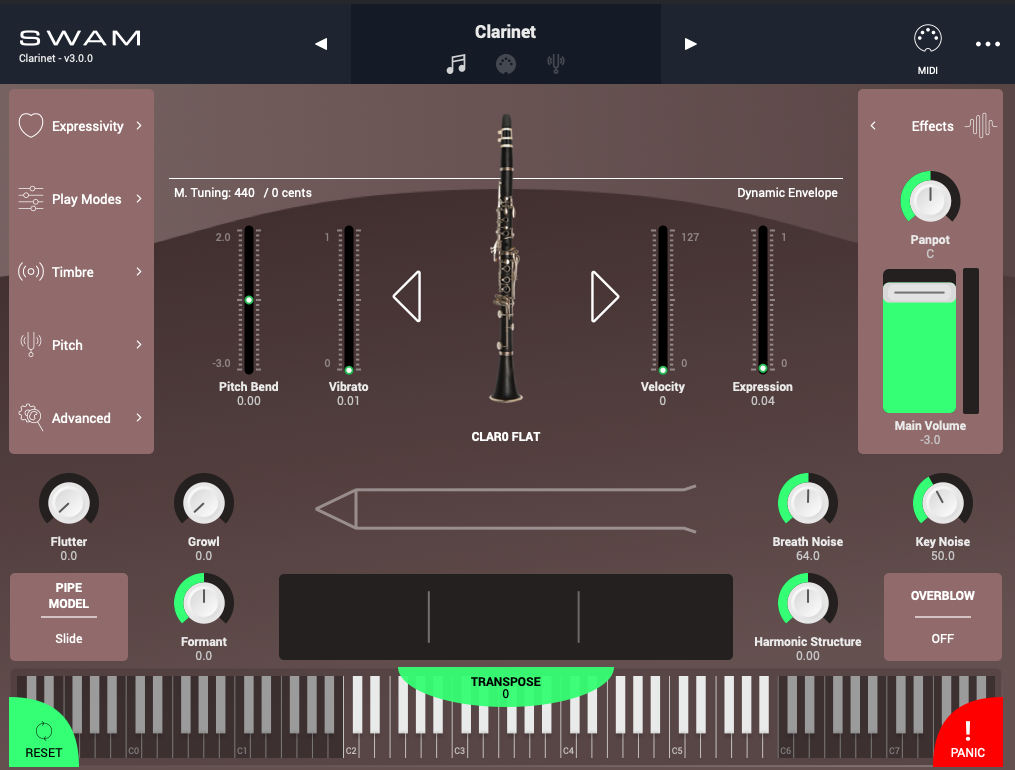Toggle the Overblow OFF switch
The width and height of the screenshot is (1015, 770).
pyautogui.click(x=942, y=617)
